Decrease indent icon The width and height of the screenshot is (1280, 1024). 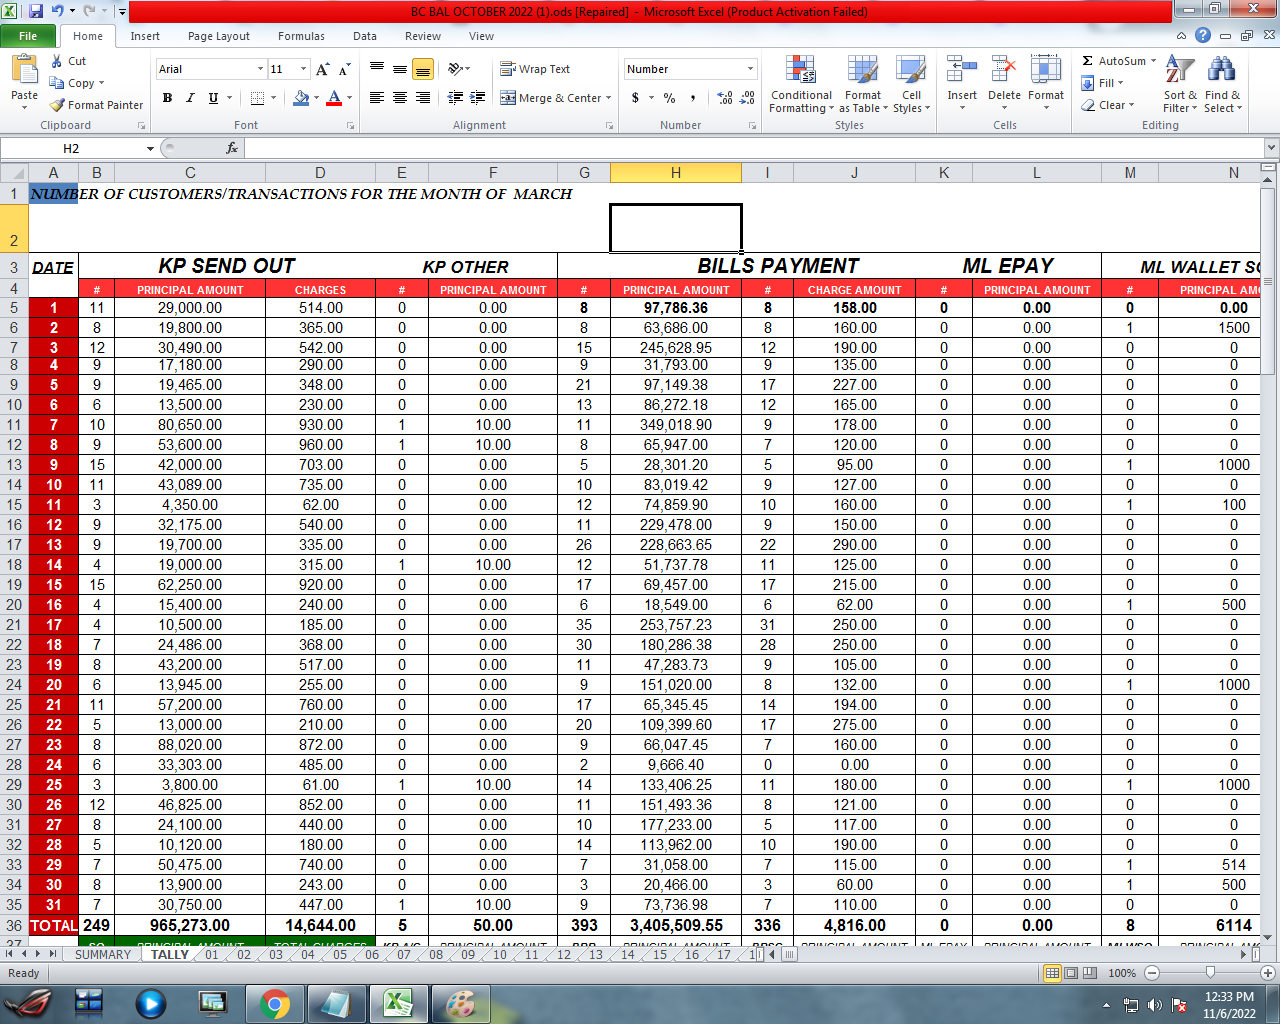[x=455, y=97]
